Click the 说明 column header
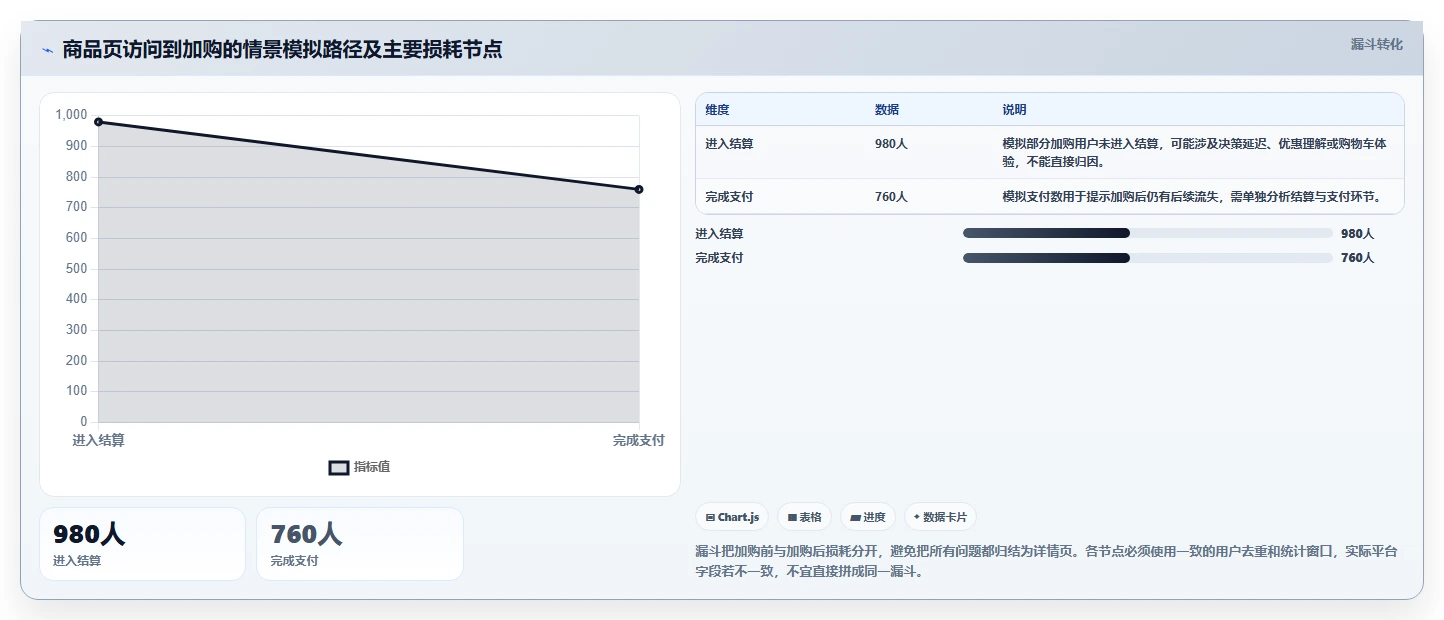The height and width of the screenshot is (620, 1444). coord(1015,110)
